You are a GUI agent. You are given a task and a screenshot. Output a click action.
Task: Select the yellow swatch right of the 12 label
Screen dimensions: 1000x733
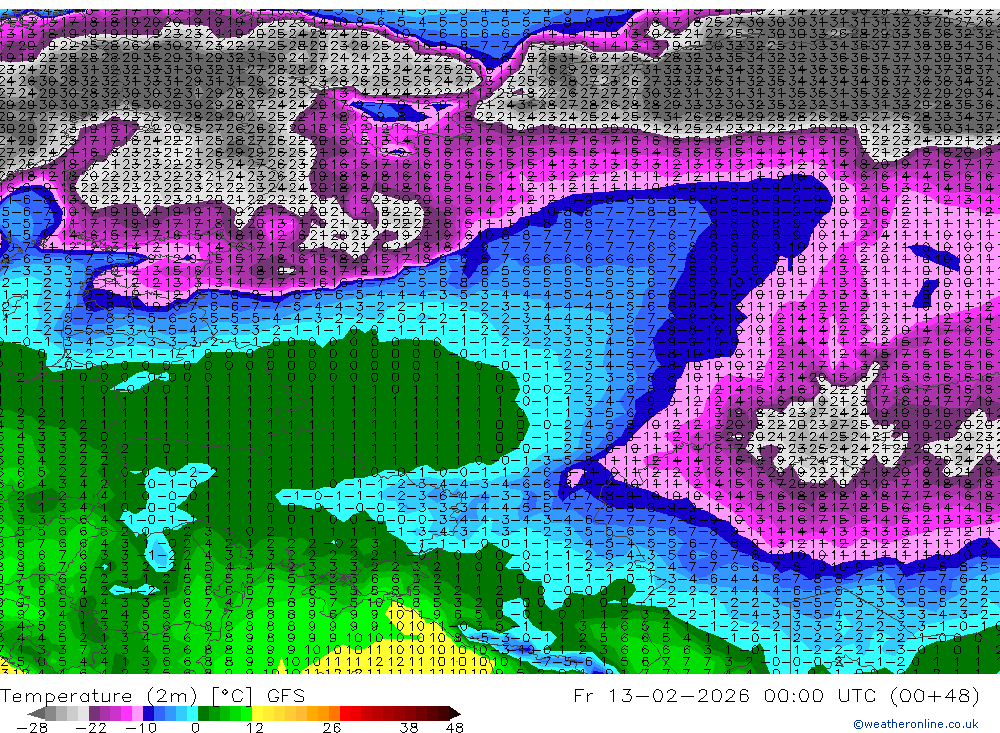click(257, 714)
